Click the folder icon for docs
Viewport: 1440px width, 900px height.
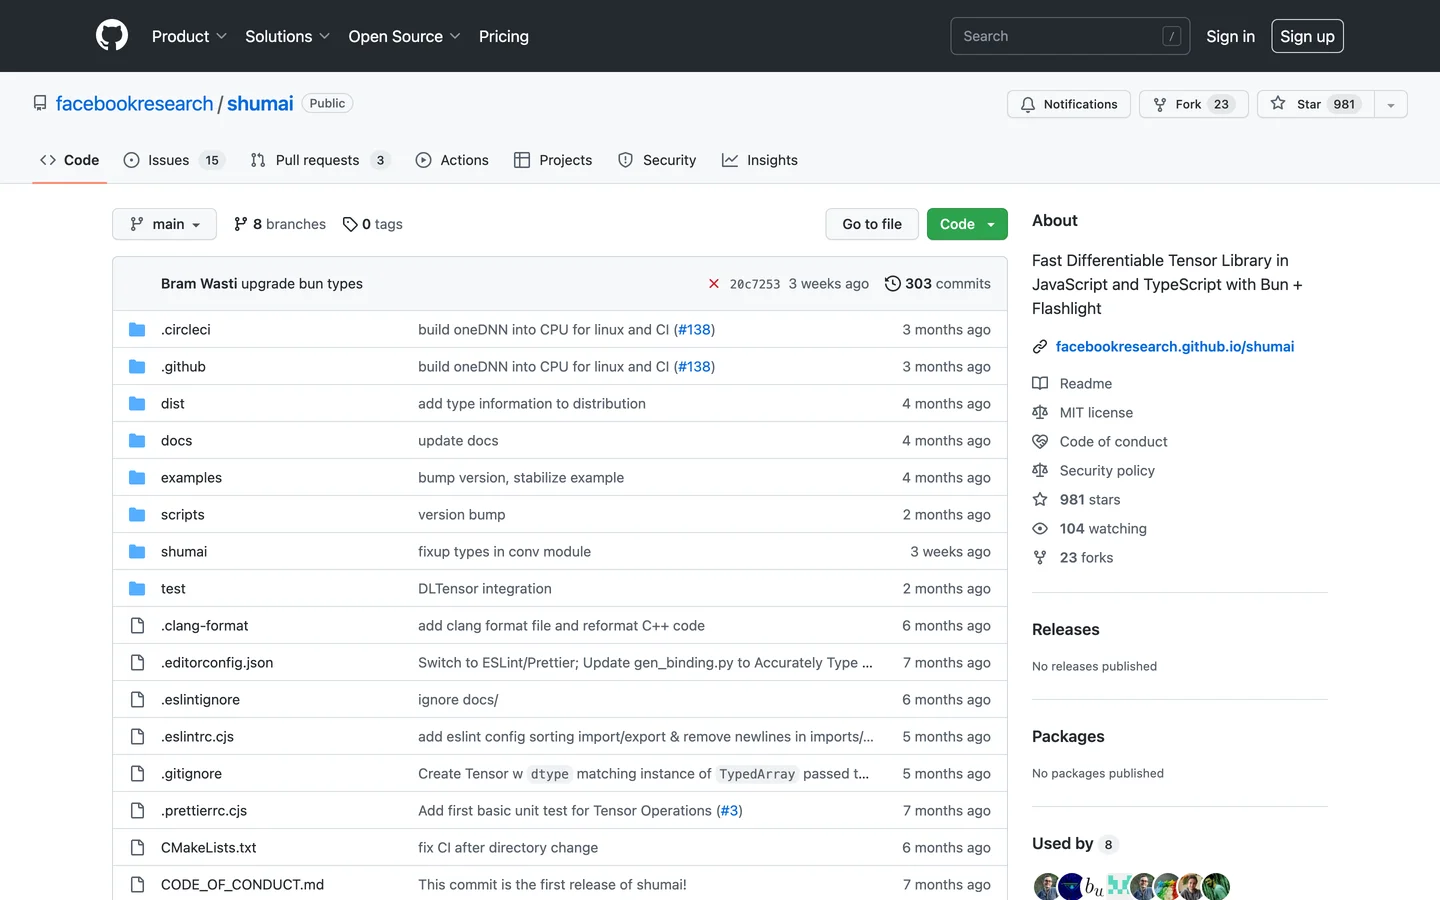[137, 440]
